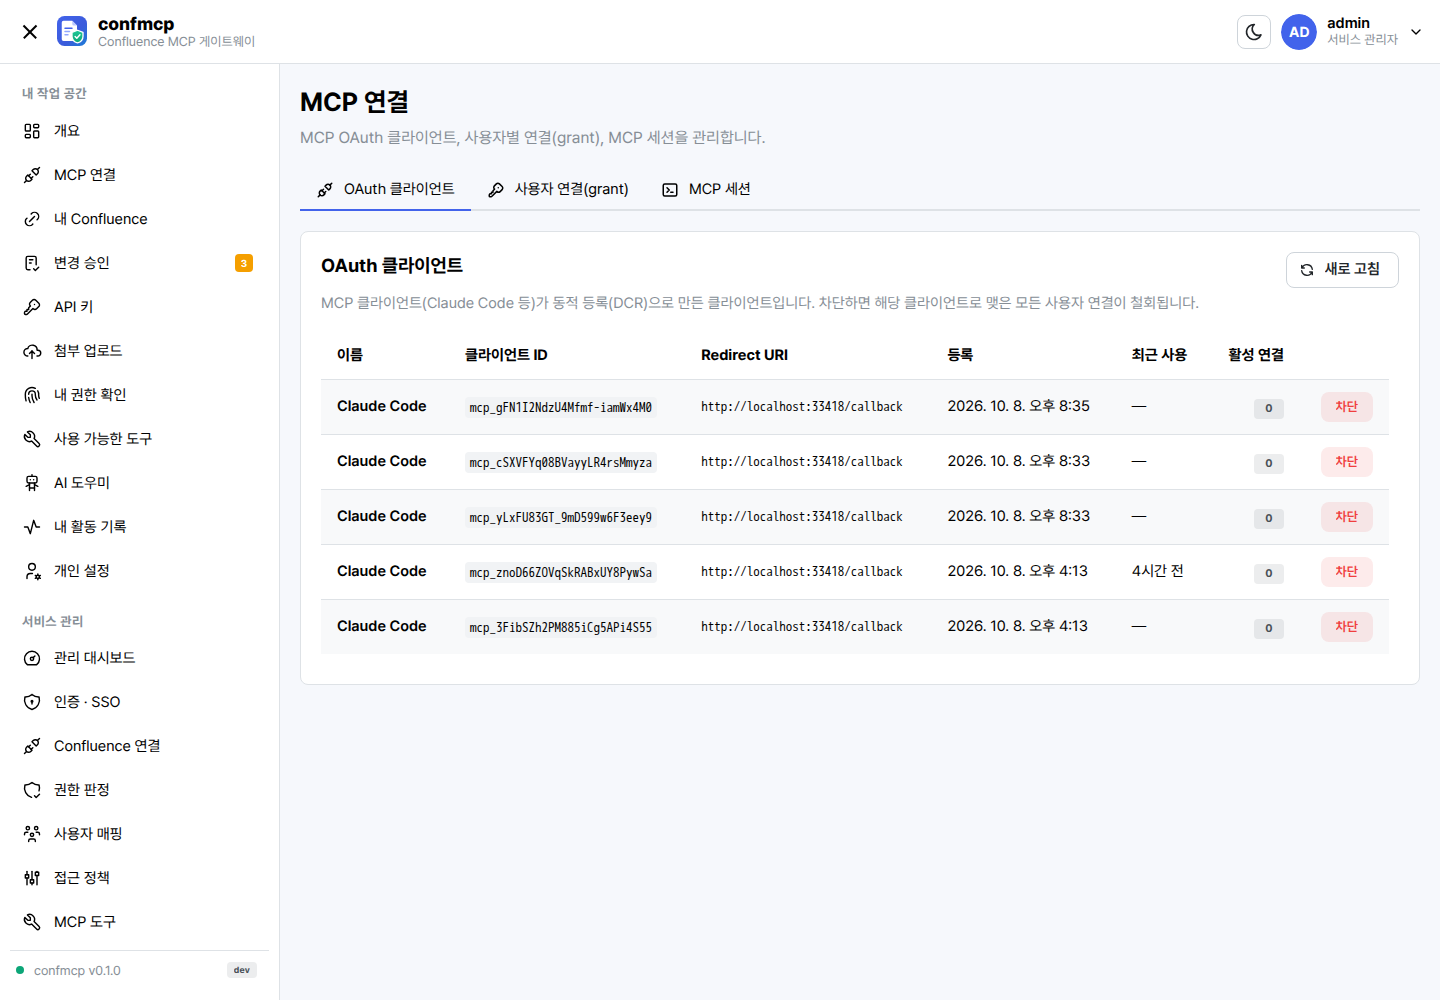Select the OAuth 클라이언트 tab

[385, 189]
